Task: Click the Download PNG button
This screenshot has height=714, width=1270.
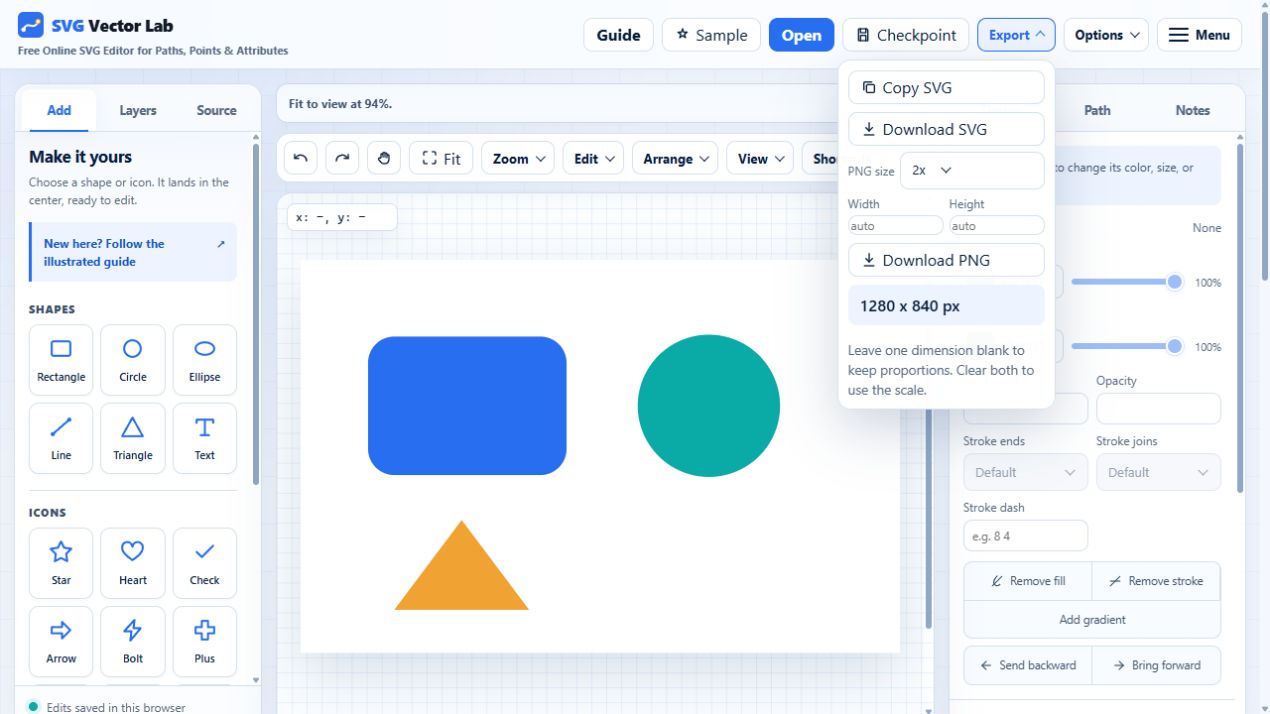Action: point(946,260)
